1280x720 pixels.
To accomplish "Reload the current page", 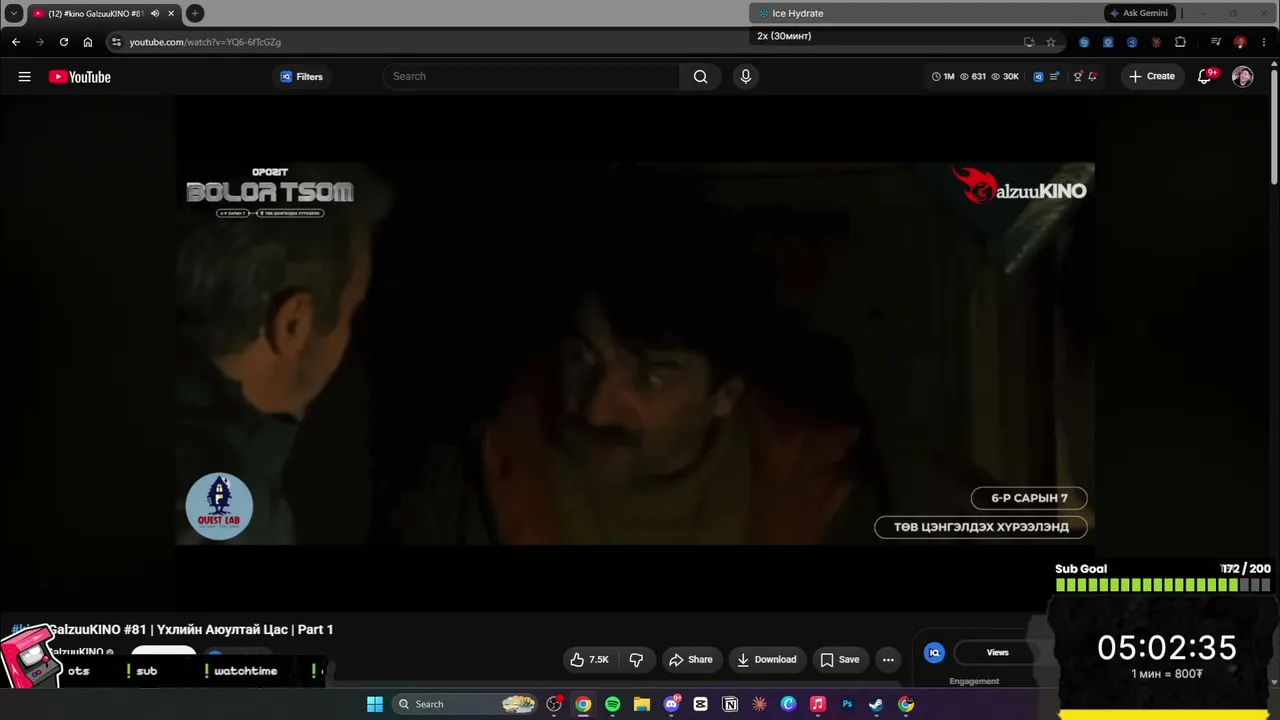I will [x=64, y=42].
